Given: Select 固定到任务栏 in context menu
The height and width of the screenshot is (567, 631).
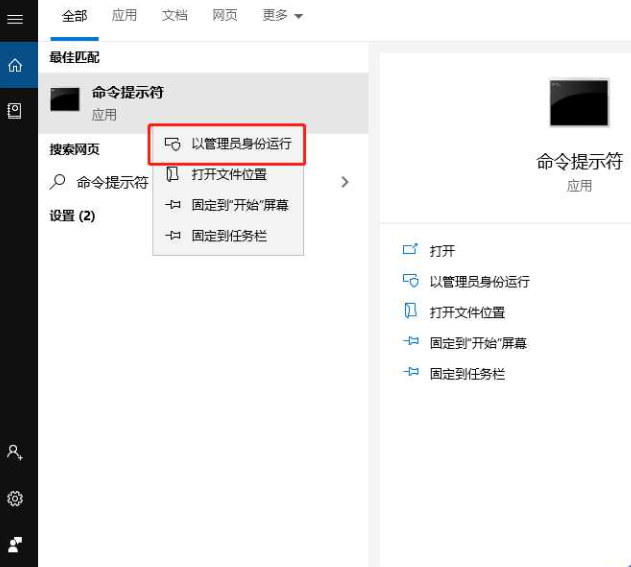Looking at the screenshot, I should point(228,236).
